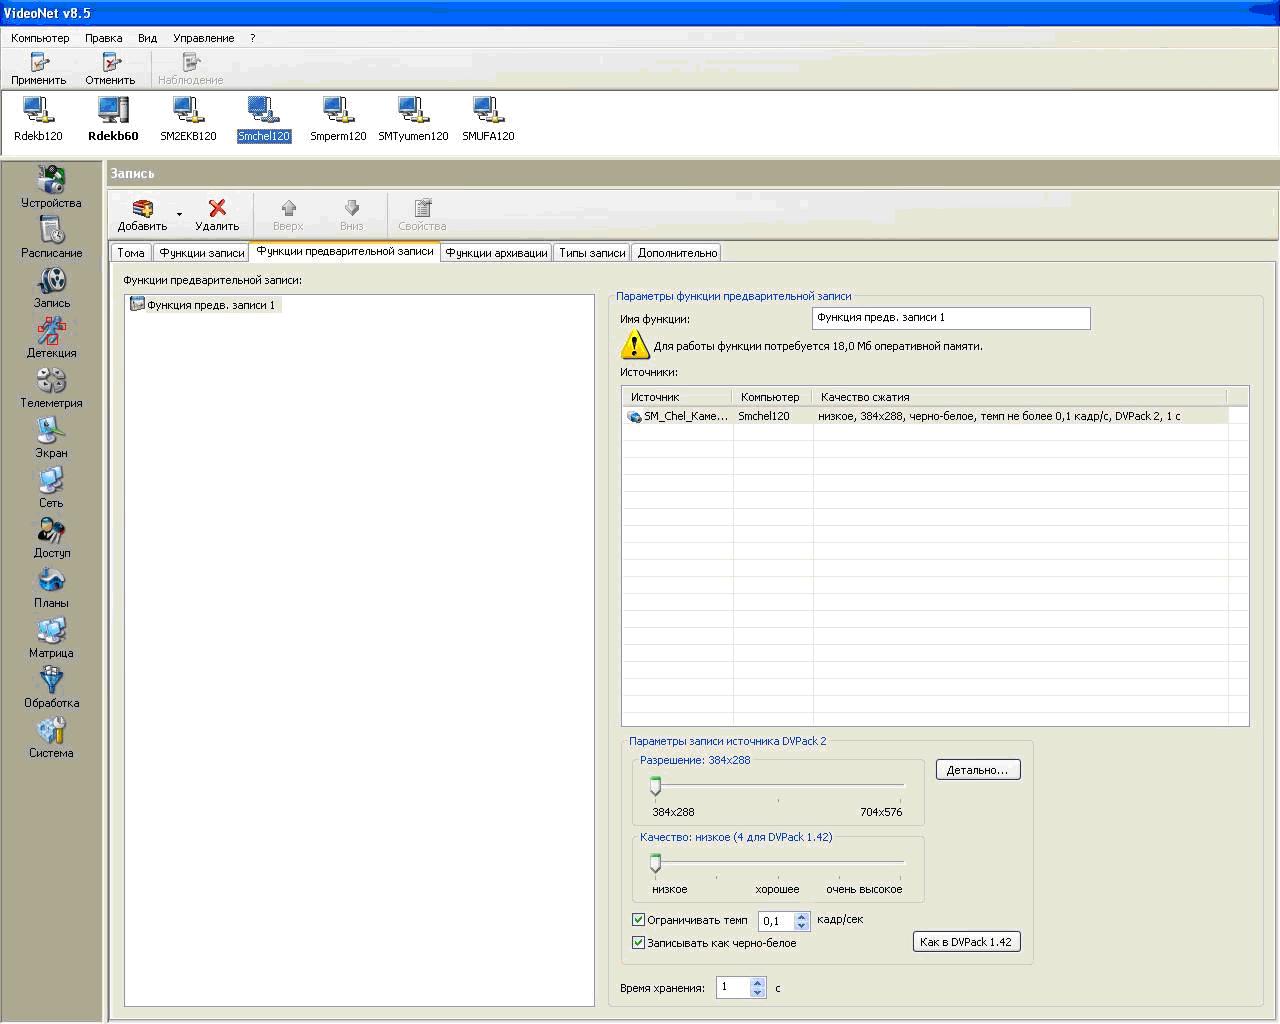This screenshot has height=1024, width=1280.
Task: Click the Время хранения value field
Action: (733, 988)
